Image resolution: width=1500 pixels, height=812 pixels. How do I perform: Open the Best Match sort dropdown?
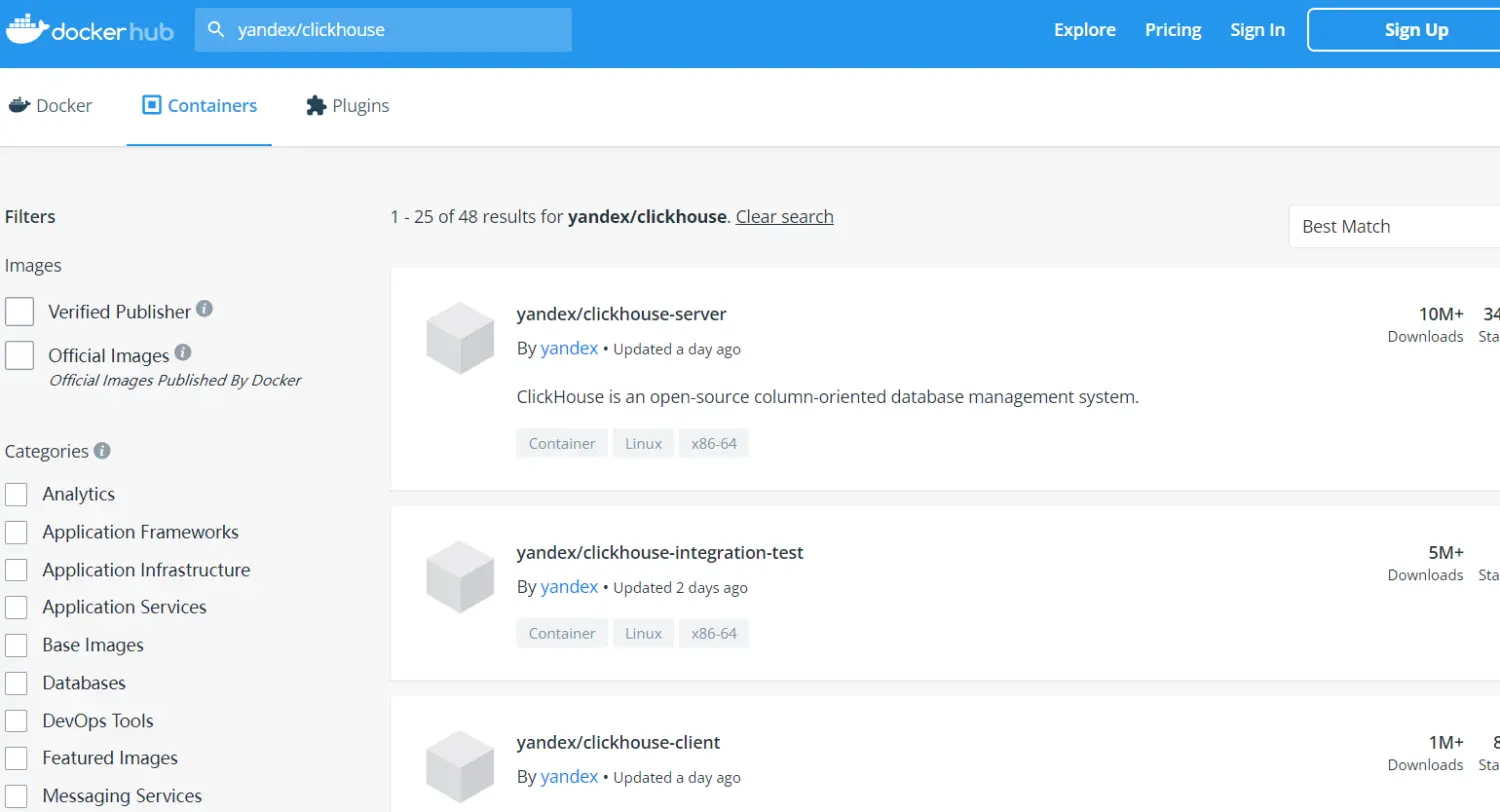[1394, 227]
